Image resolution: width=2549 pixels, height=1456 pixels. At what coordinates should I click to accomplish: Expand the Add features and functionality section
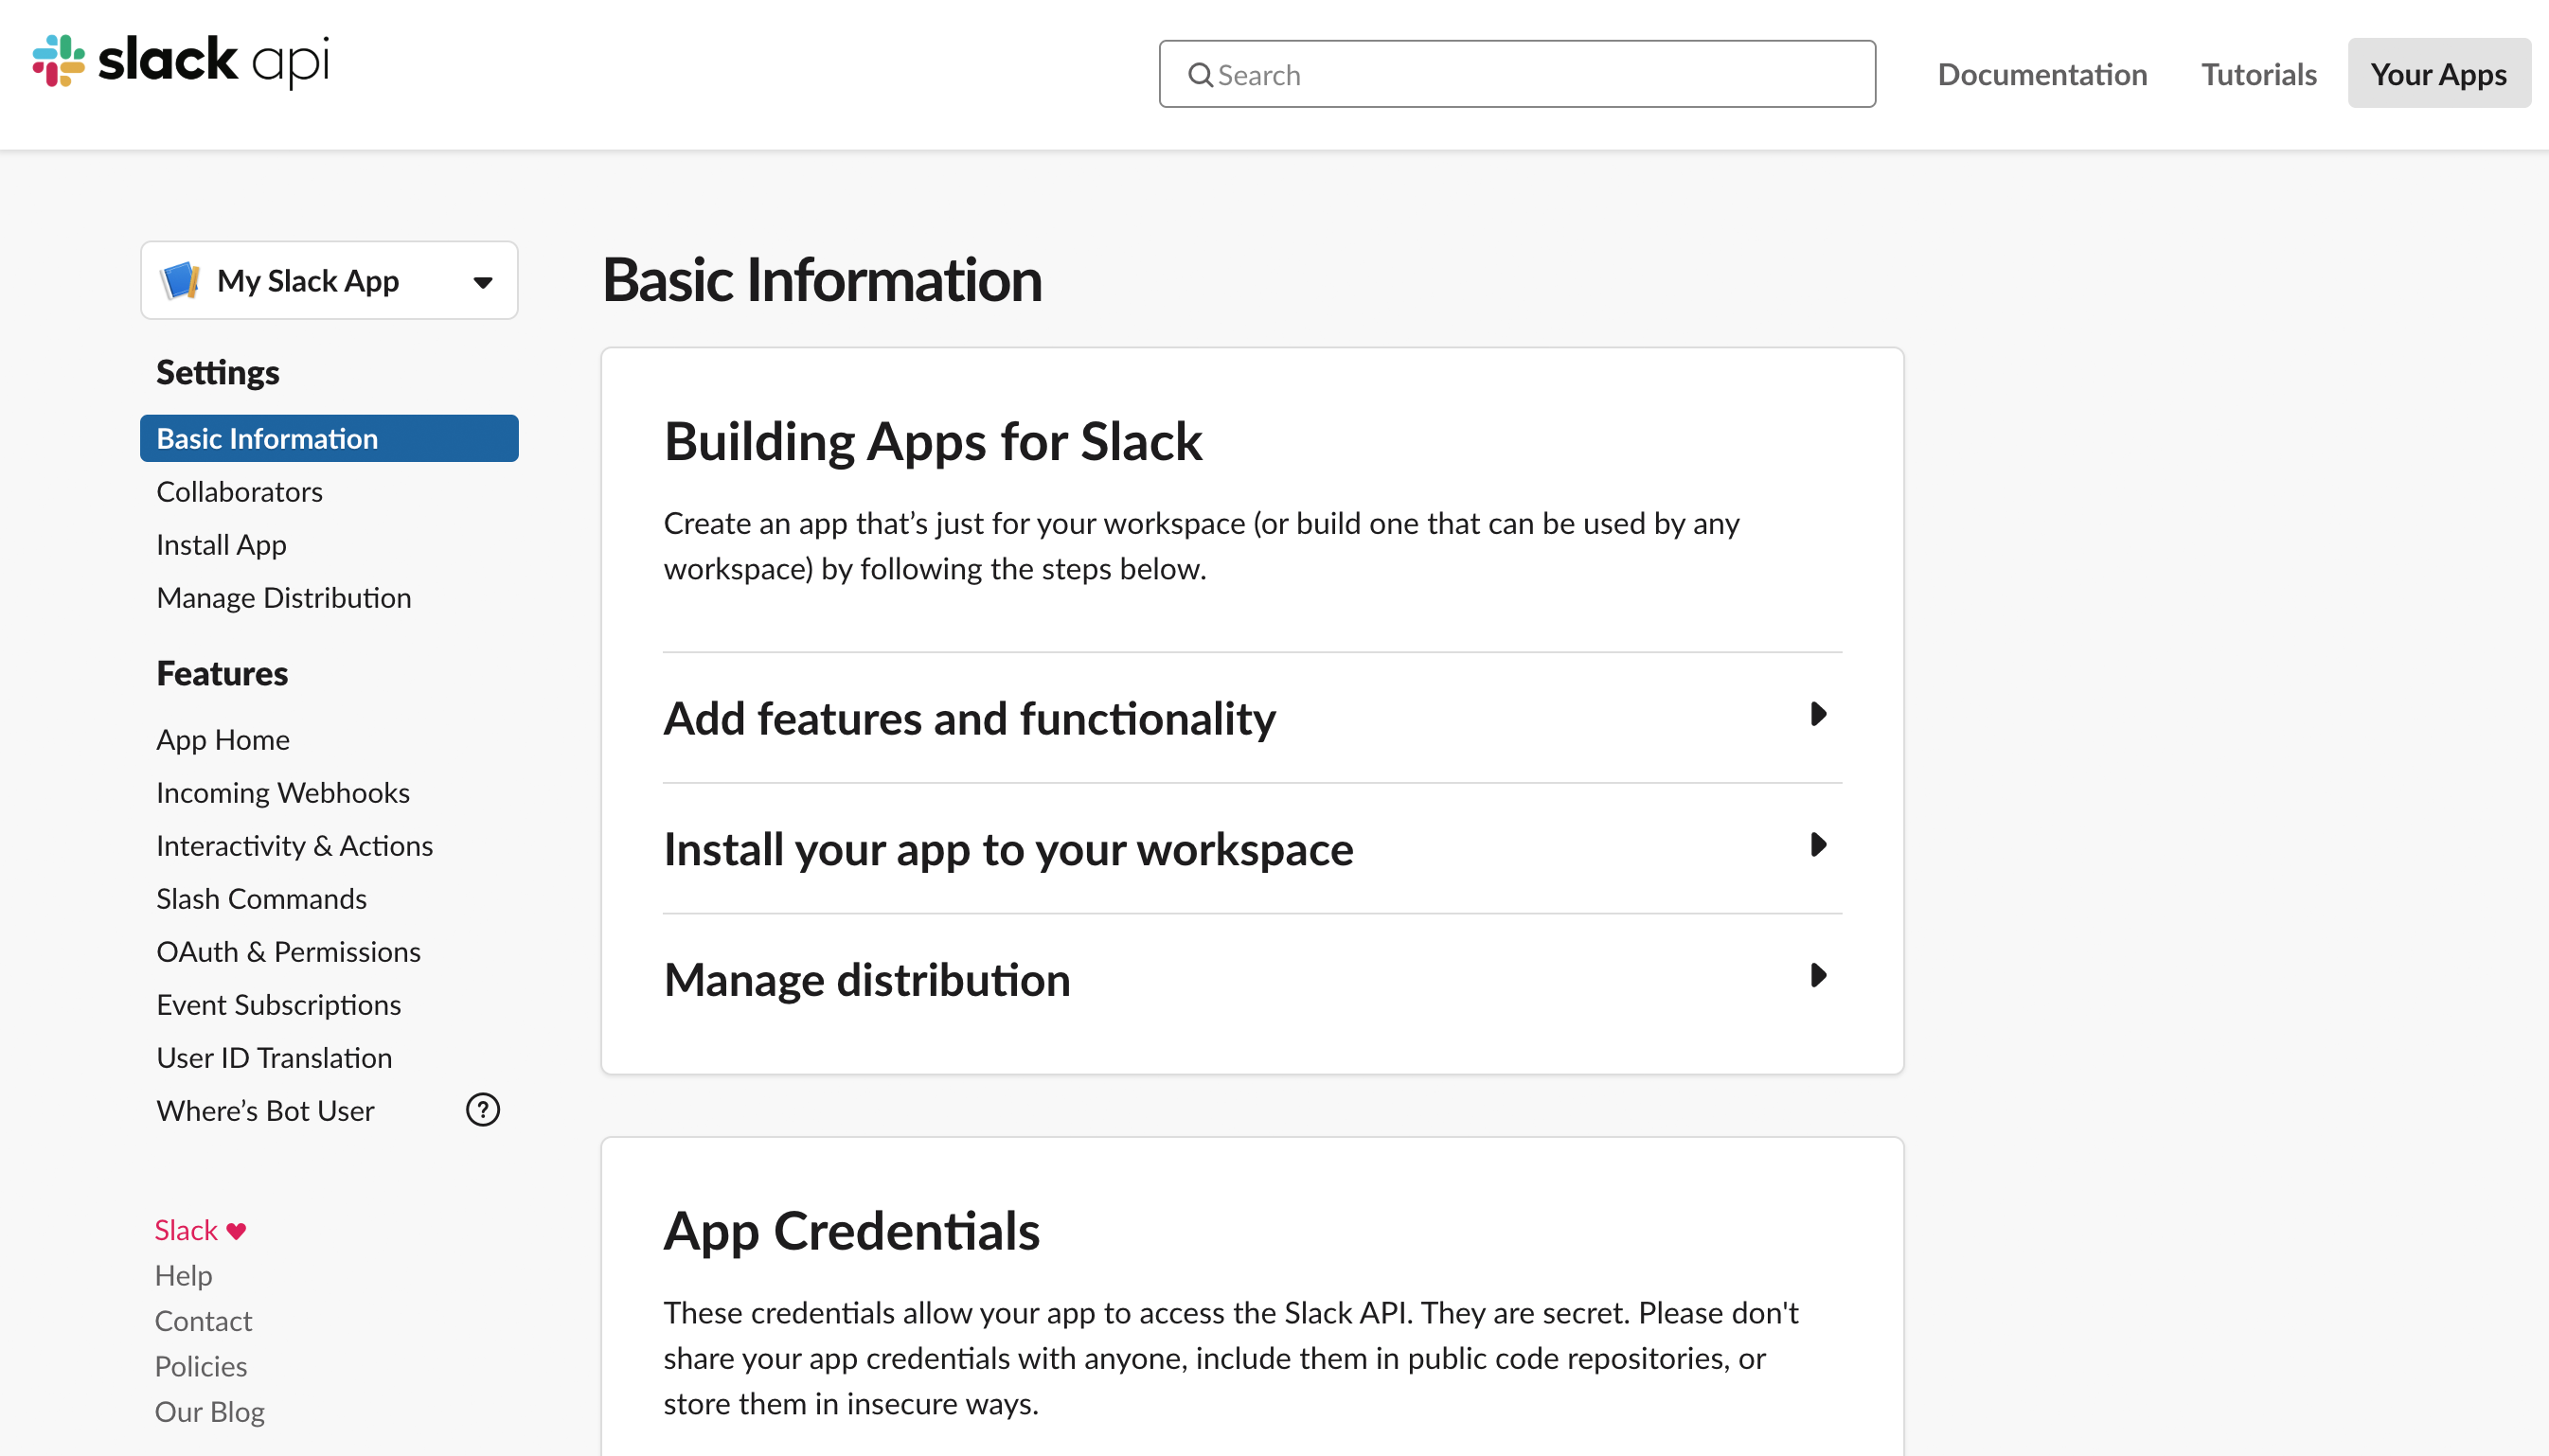(x=969, y=717)
